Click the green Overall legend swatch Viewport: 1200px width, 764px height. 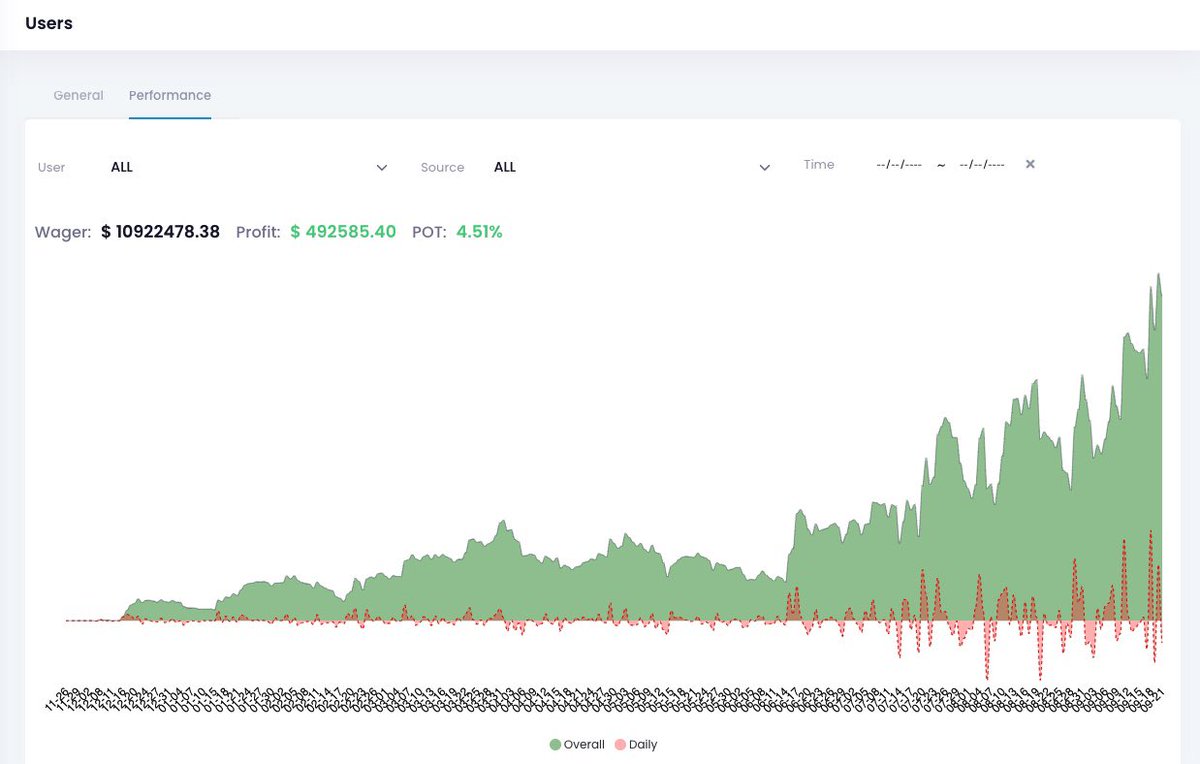click(x=555, y=744)
